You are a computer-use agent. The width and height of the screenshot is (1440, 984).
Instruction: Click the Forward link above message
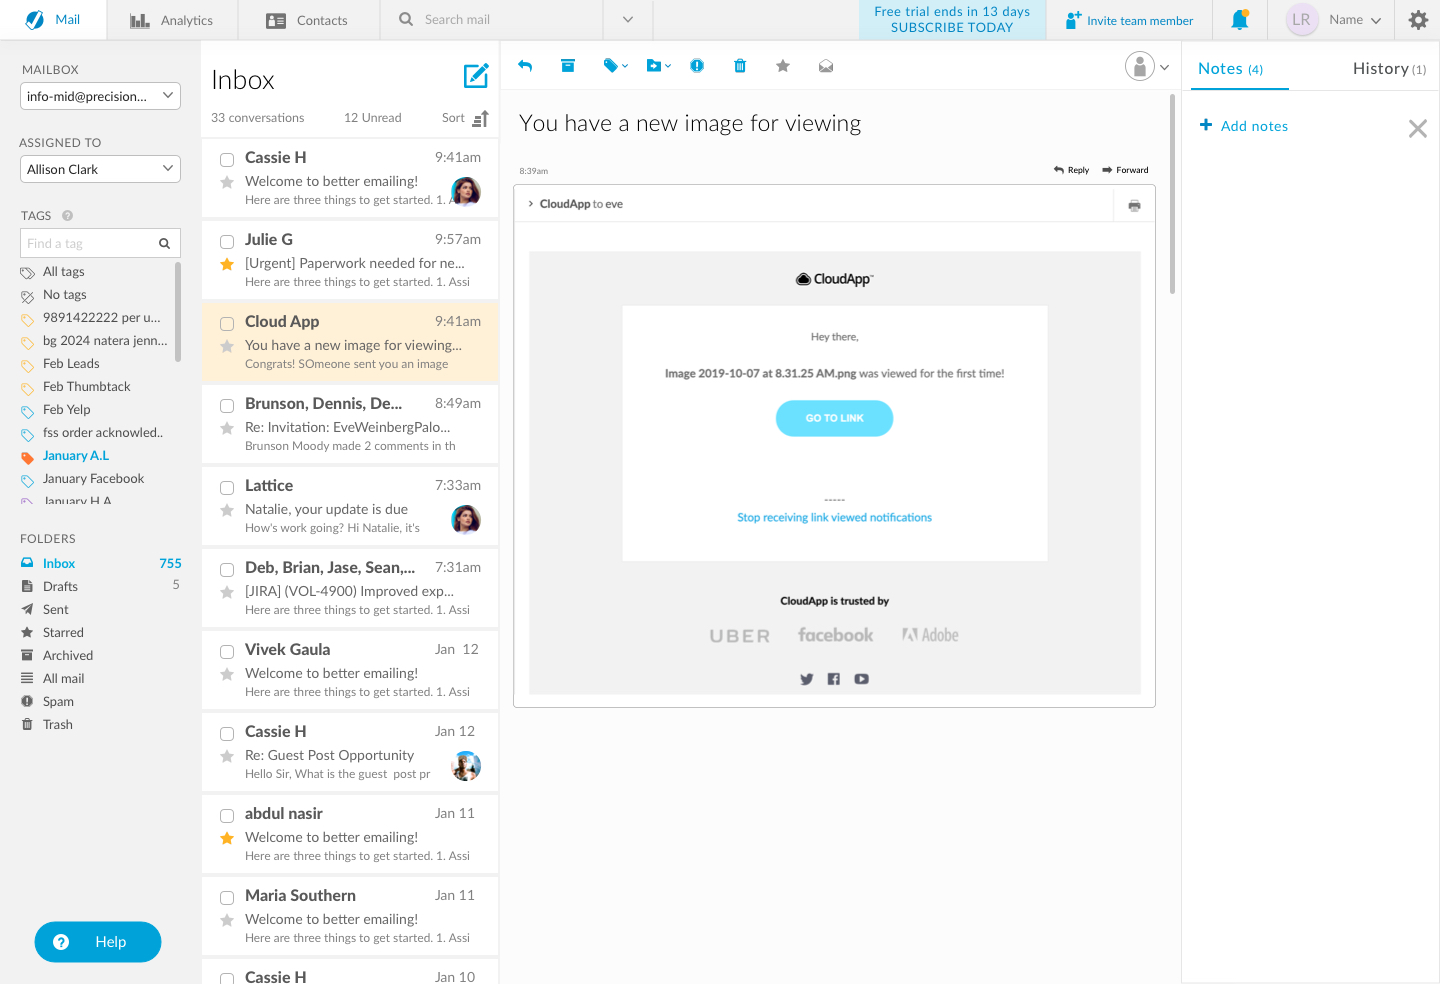pyautogui.click(x=1125, y=170)
